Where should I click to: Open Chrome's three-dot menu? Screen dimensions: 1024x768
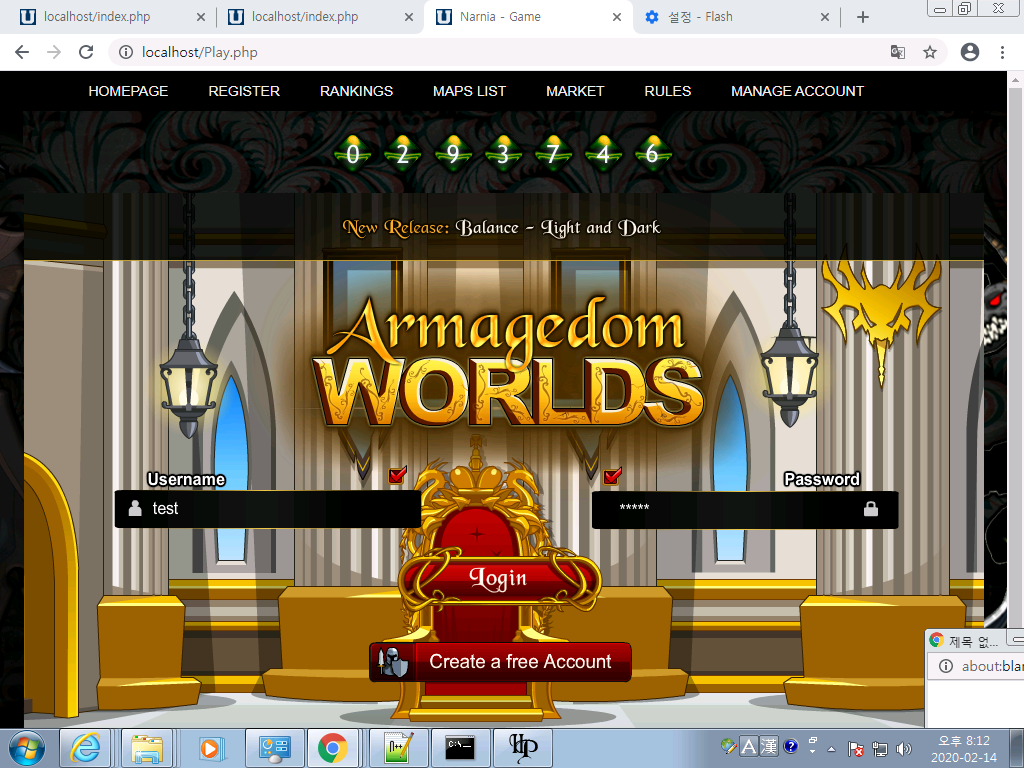click(1002, 52)
